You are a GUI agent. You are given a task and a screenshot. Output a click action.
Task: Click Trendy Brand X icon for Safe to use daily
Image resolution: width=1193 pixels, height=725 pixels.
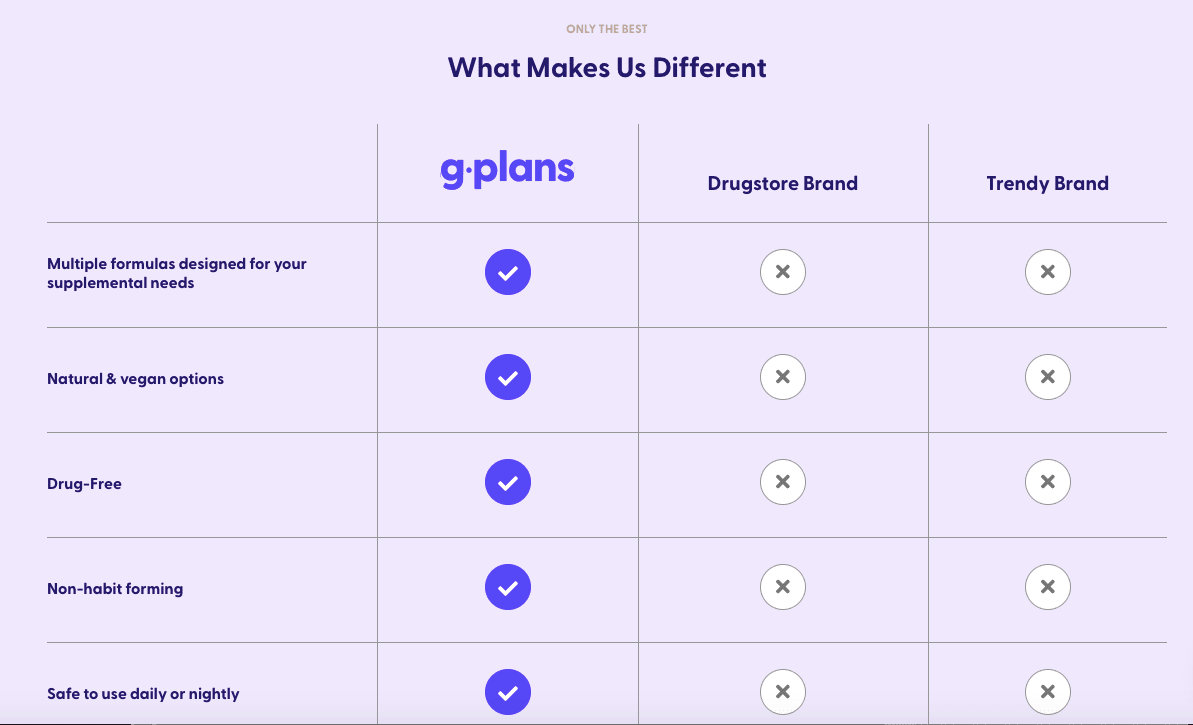(1048, 692)
